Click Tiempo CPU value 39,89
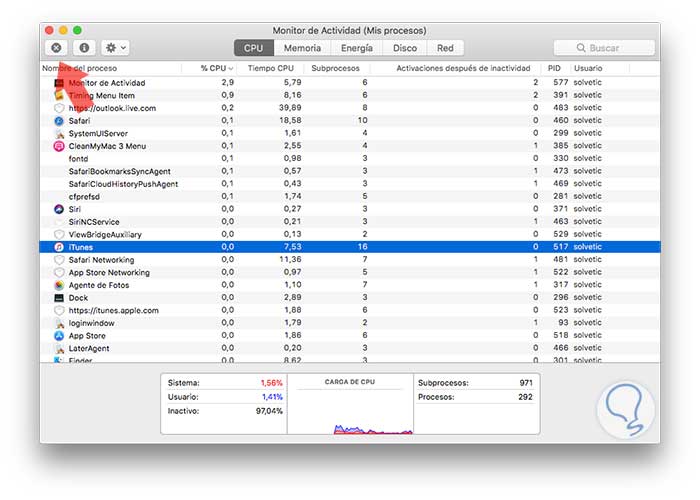700x500 pixels. (290, 108)
